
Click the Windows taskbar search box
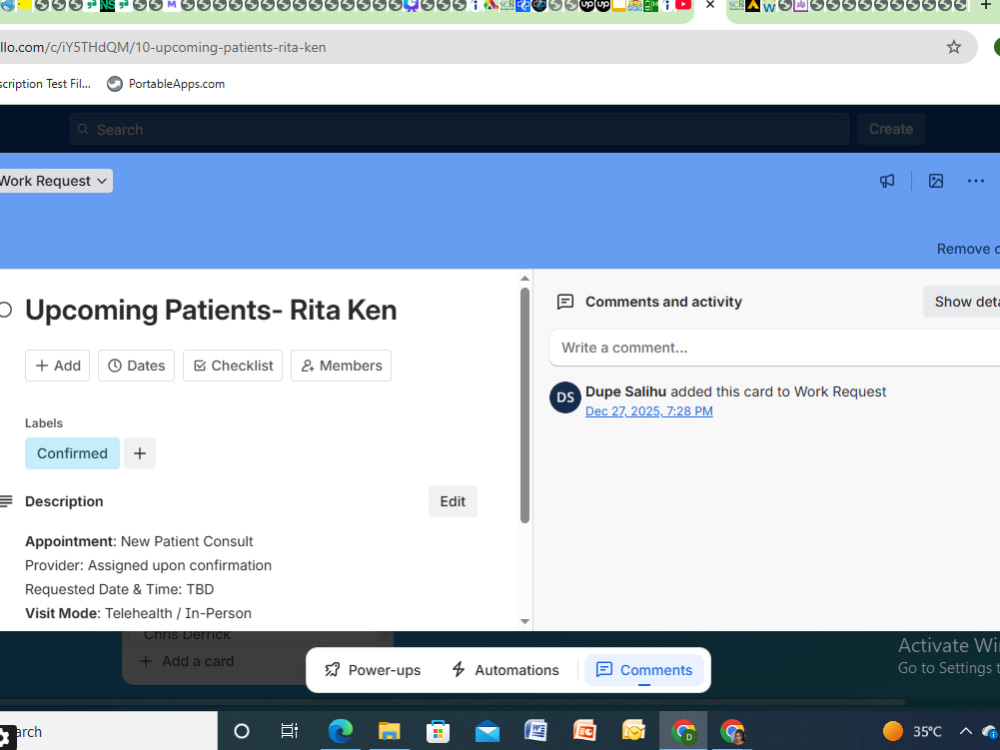click(108, 732)
